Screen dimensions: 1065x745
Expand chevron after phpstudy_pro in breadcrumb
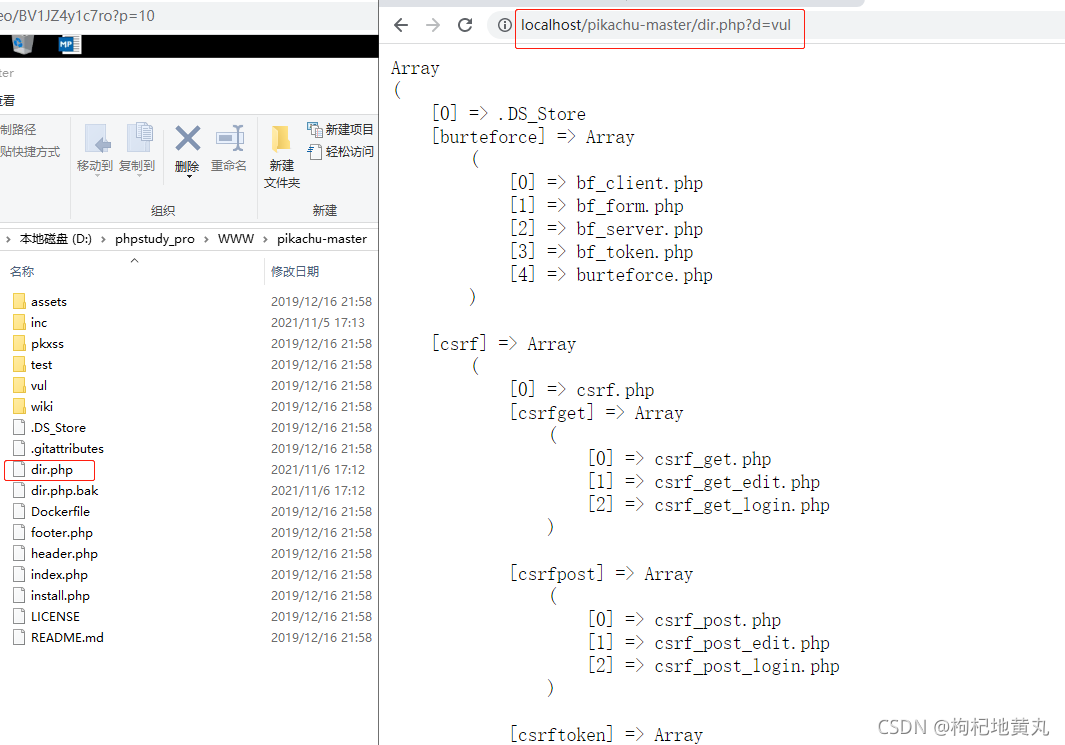(x=206, y=239)
